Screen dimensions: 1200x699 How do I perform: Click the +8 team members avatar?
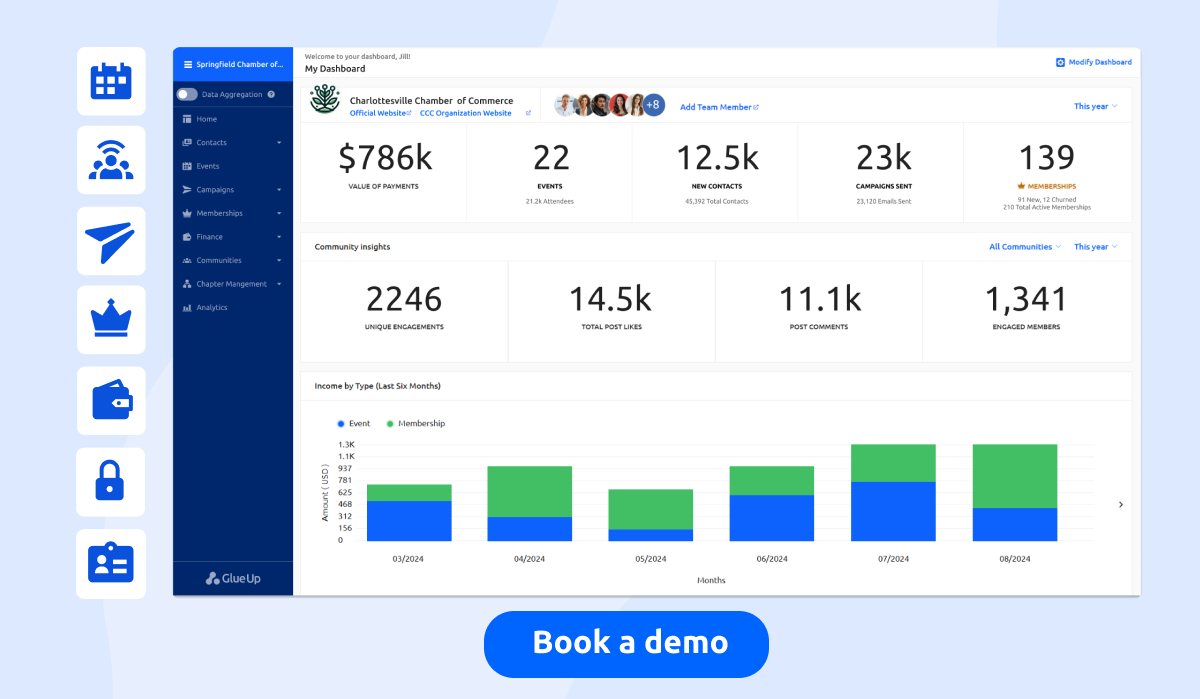653,105
